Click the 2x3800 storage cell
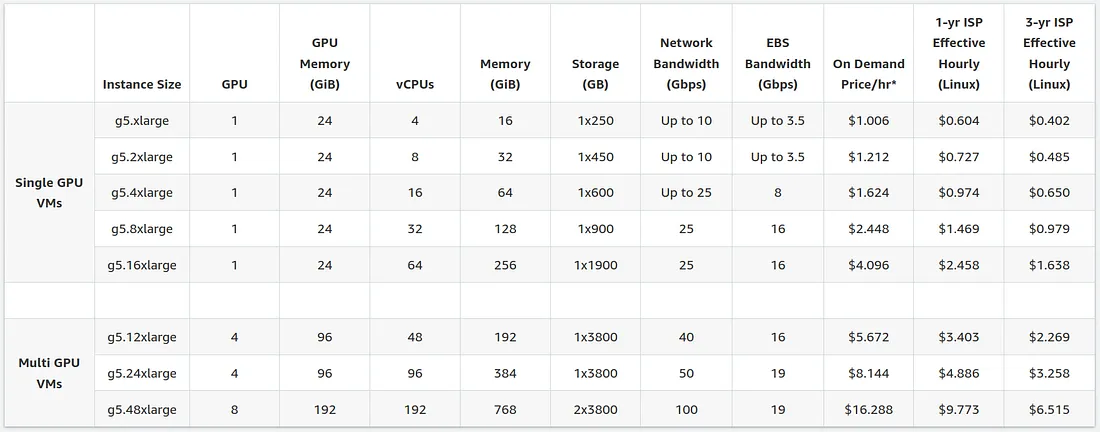The image size is (1100, 432). point(595,410)
